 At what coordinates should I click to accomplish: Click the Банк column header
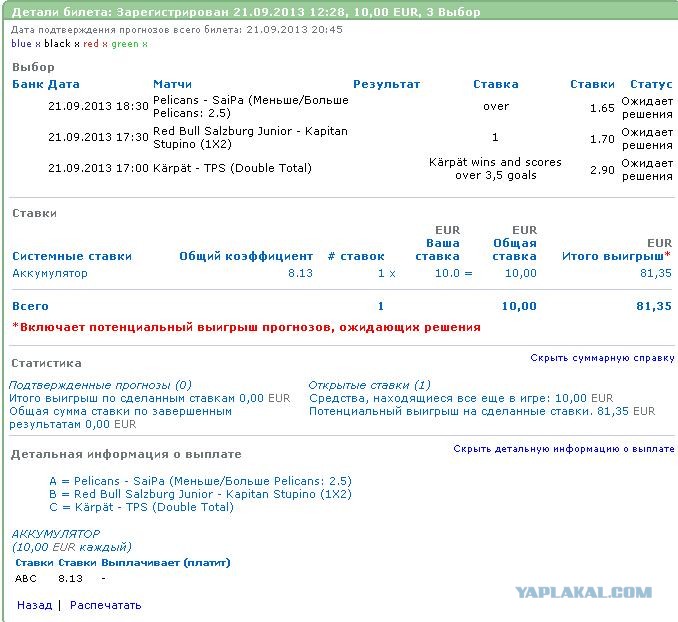(x=28, y=84)
